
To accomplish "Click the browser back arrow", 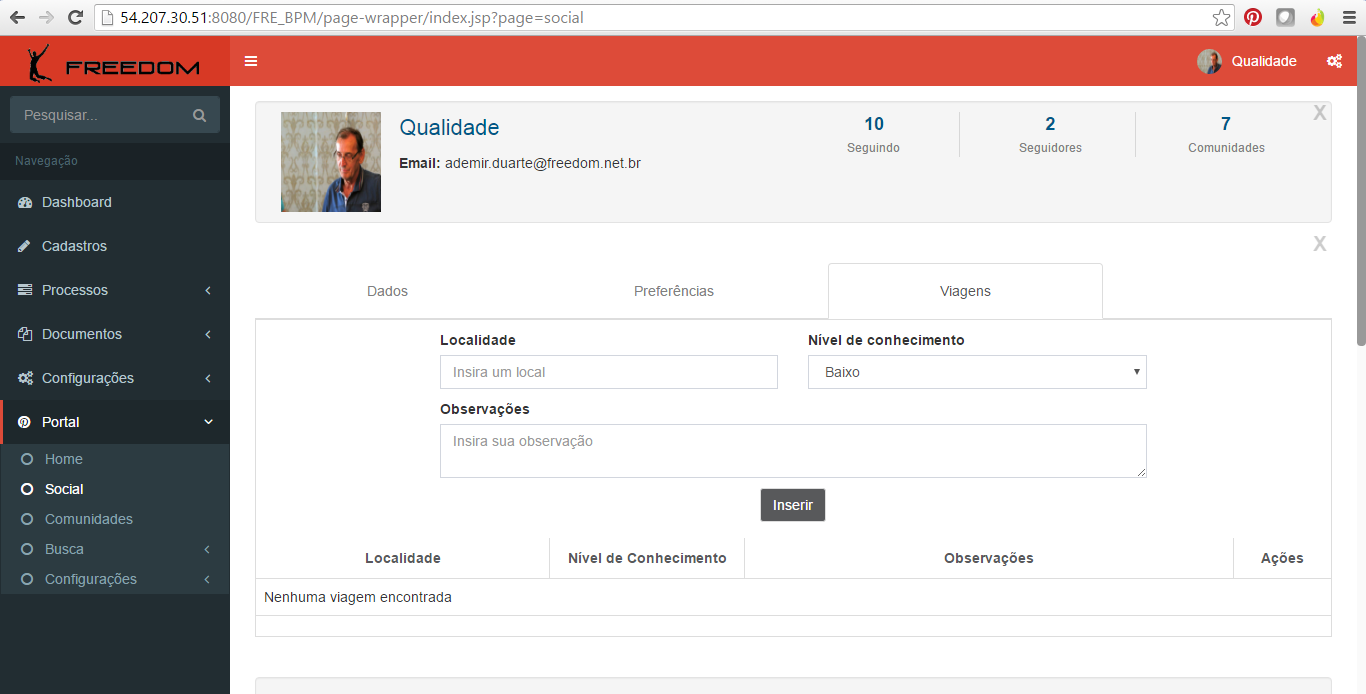I will click(17, 17).
